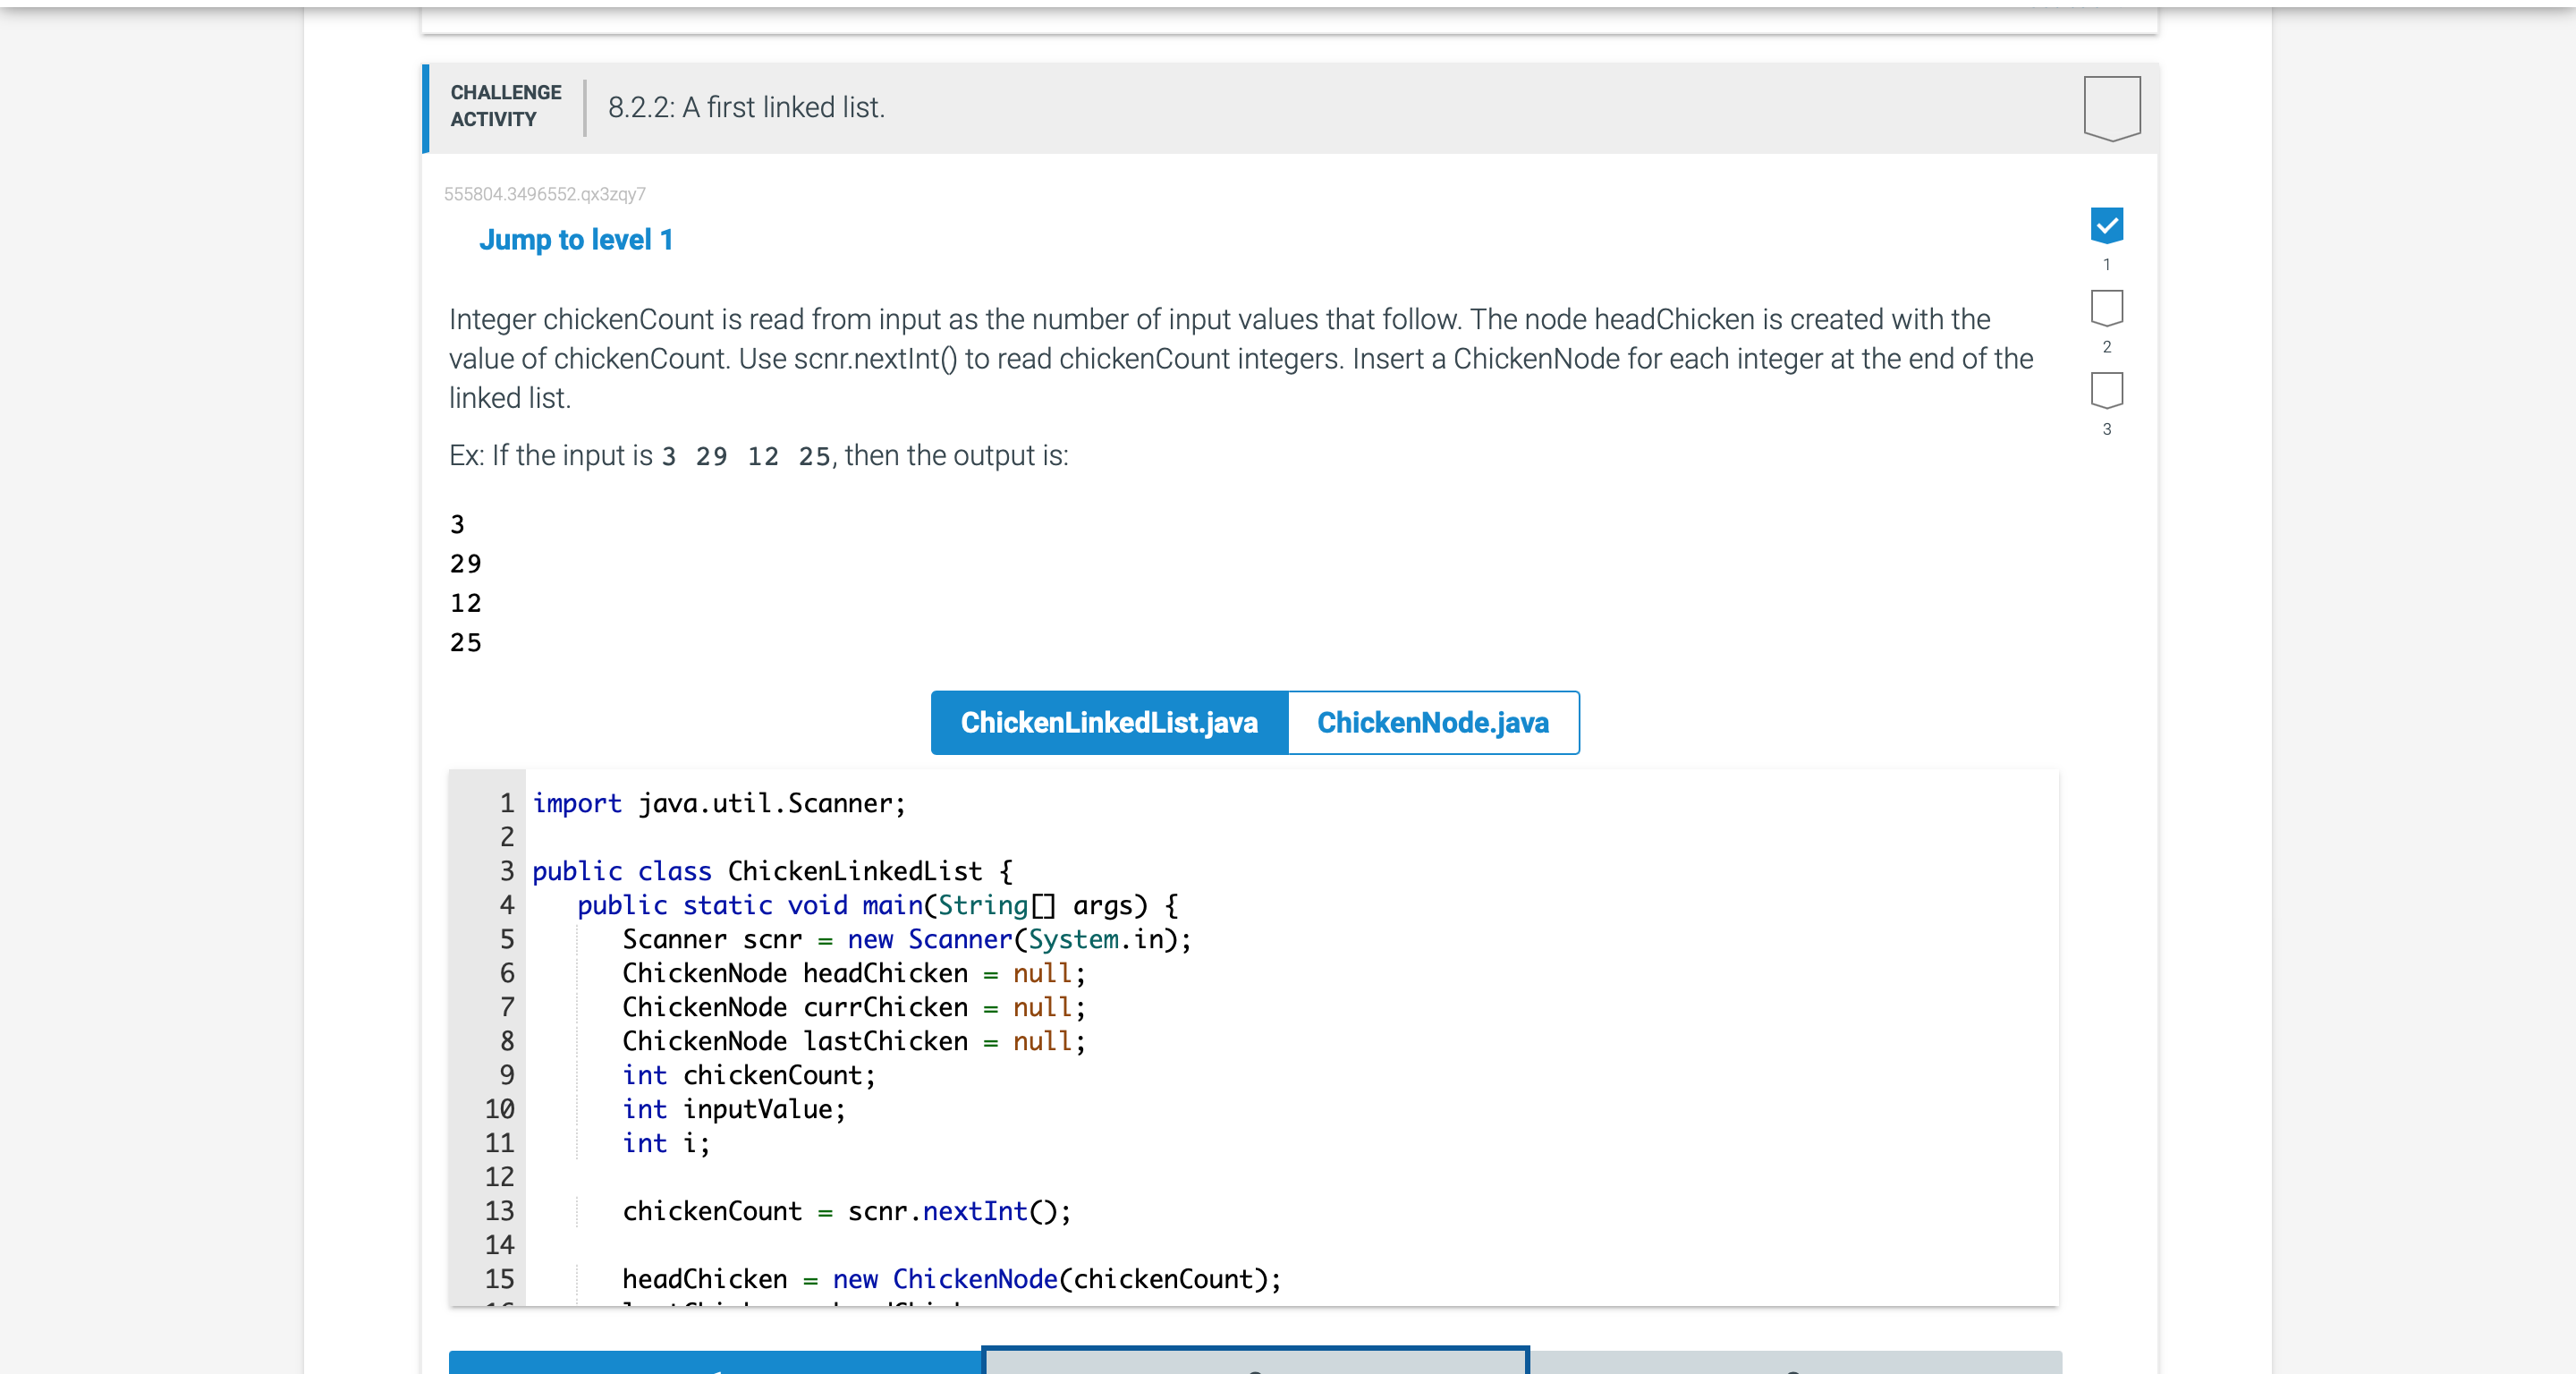The width and height of the screenshot is (2576, 1374).
Task: Open the "Jump to level 1" link
Action: coord(576,239)
